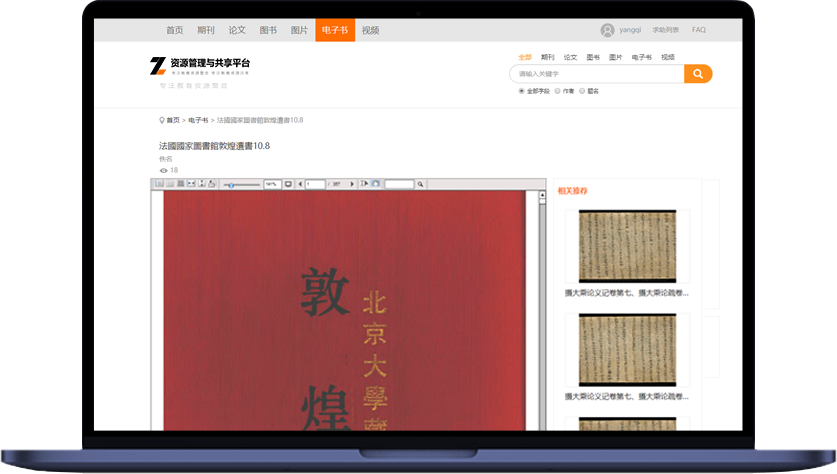Open the second recommended manuscript thumbnail
This screenshot has width=837, height=474.
point(627,350)
